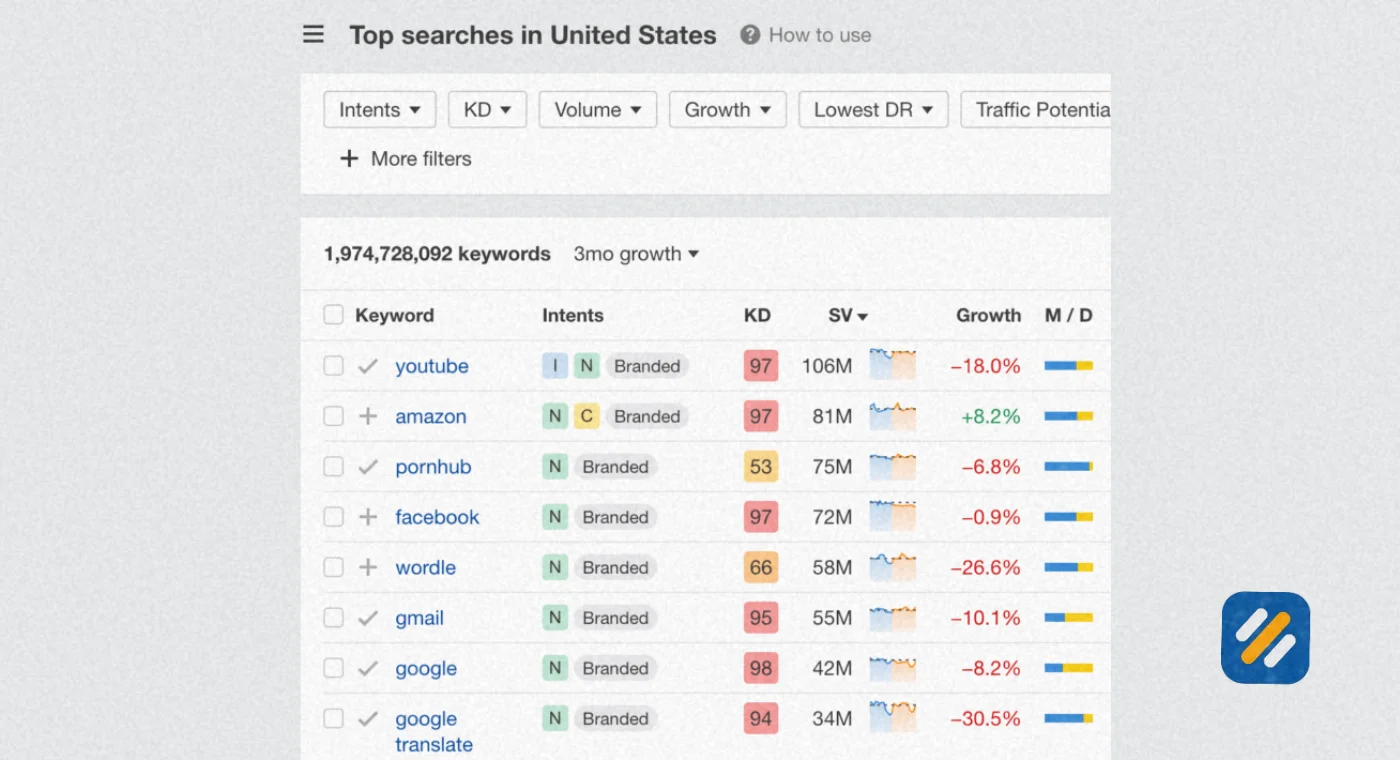The image size is (1400, 760).
Task: Open the Growth filter dropdown
Action: click(x=728, y=110)
